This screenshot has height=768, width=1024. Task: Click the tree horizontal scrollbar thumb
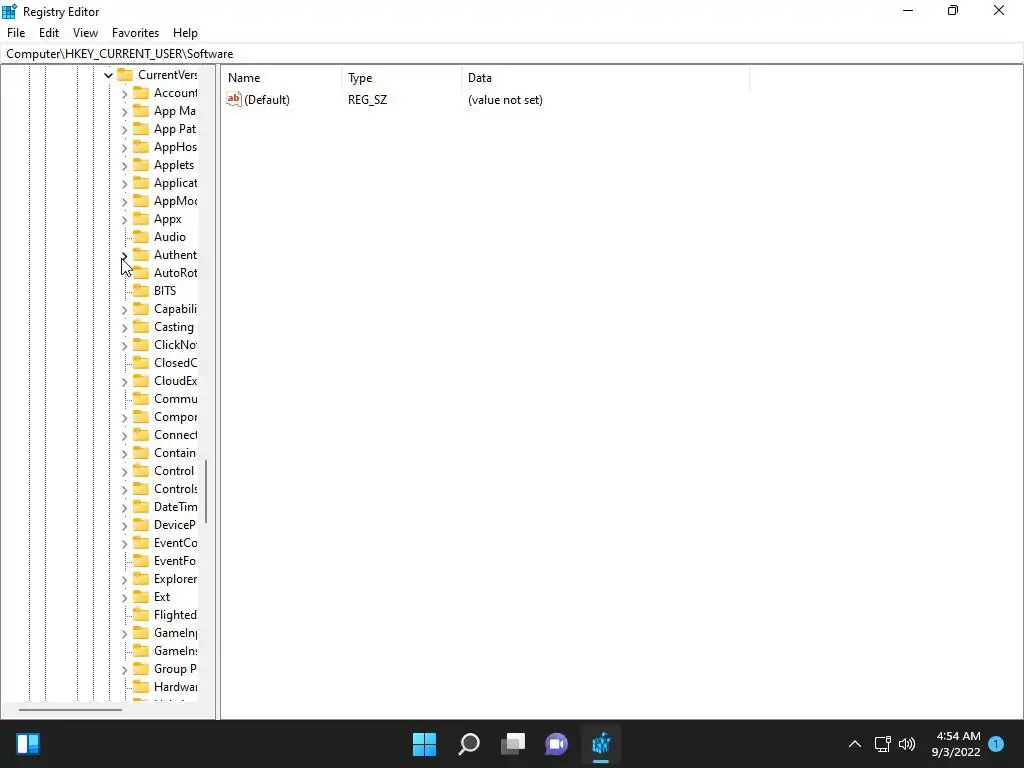click(70, 709)
